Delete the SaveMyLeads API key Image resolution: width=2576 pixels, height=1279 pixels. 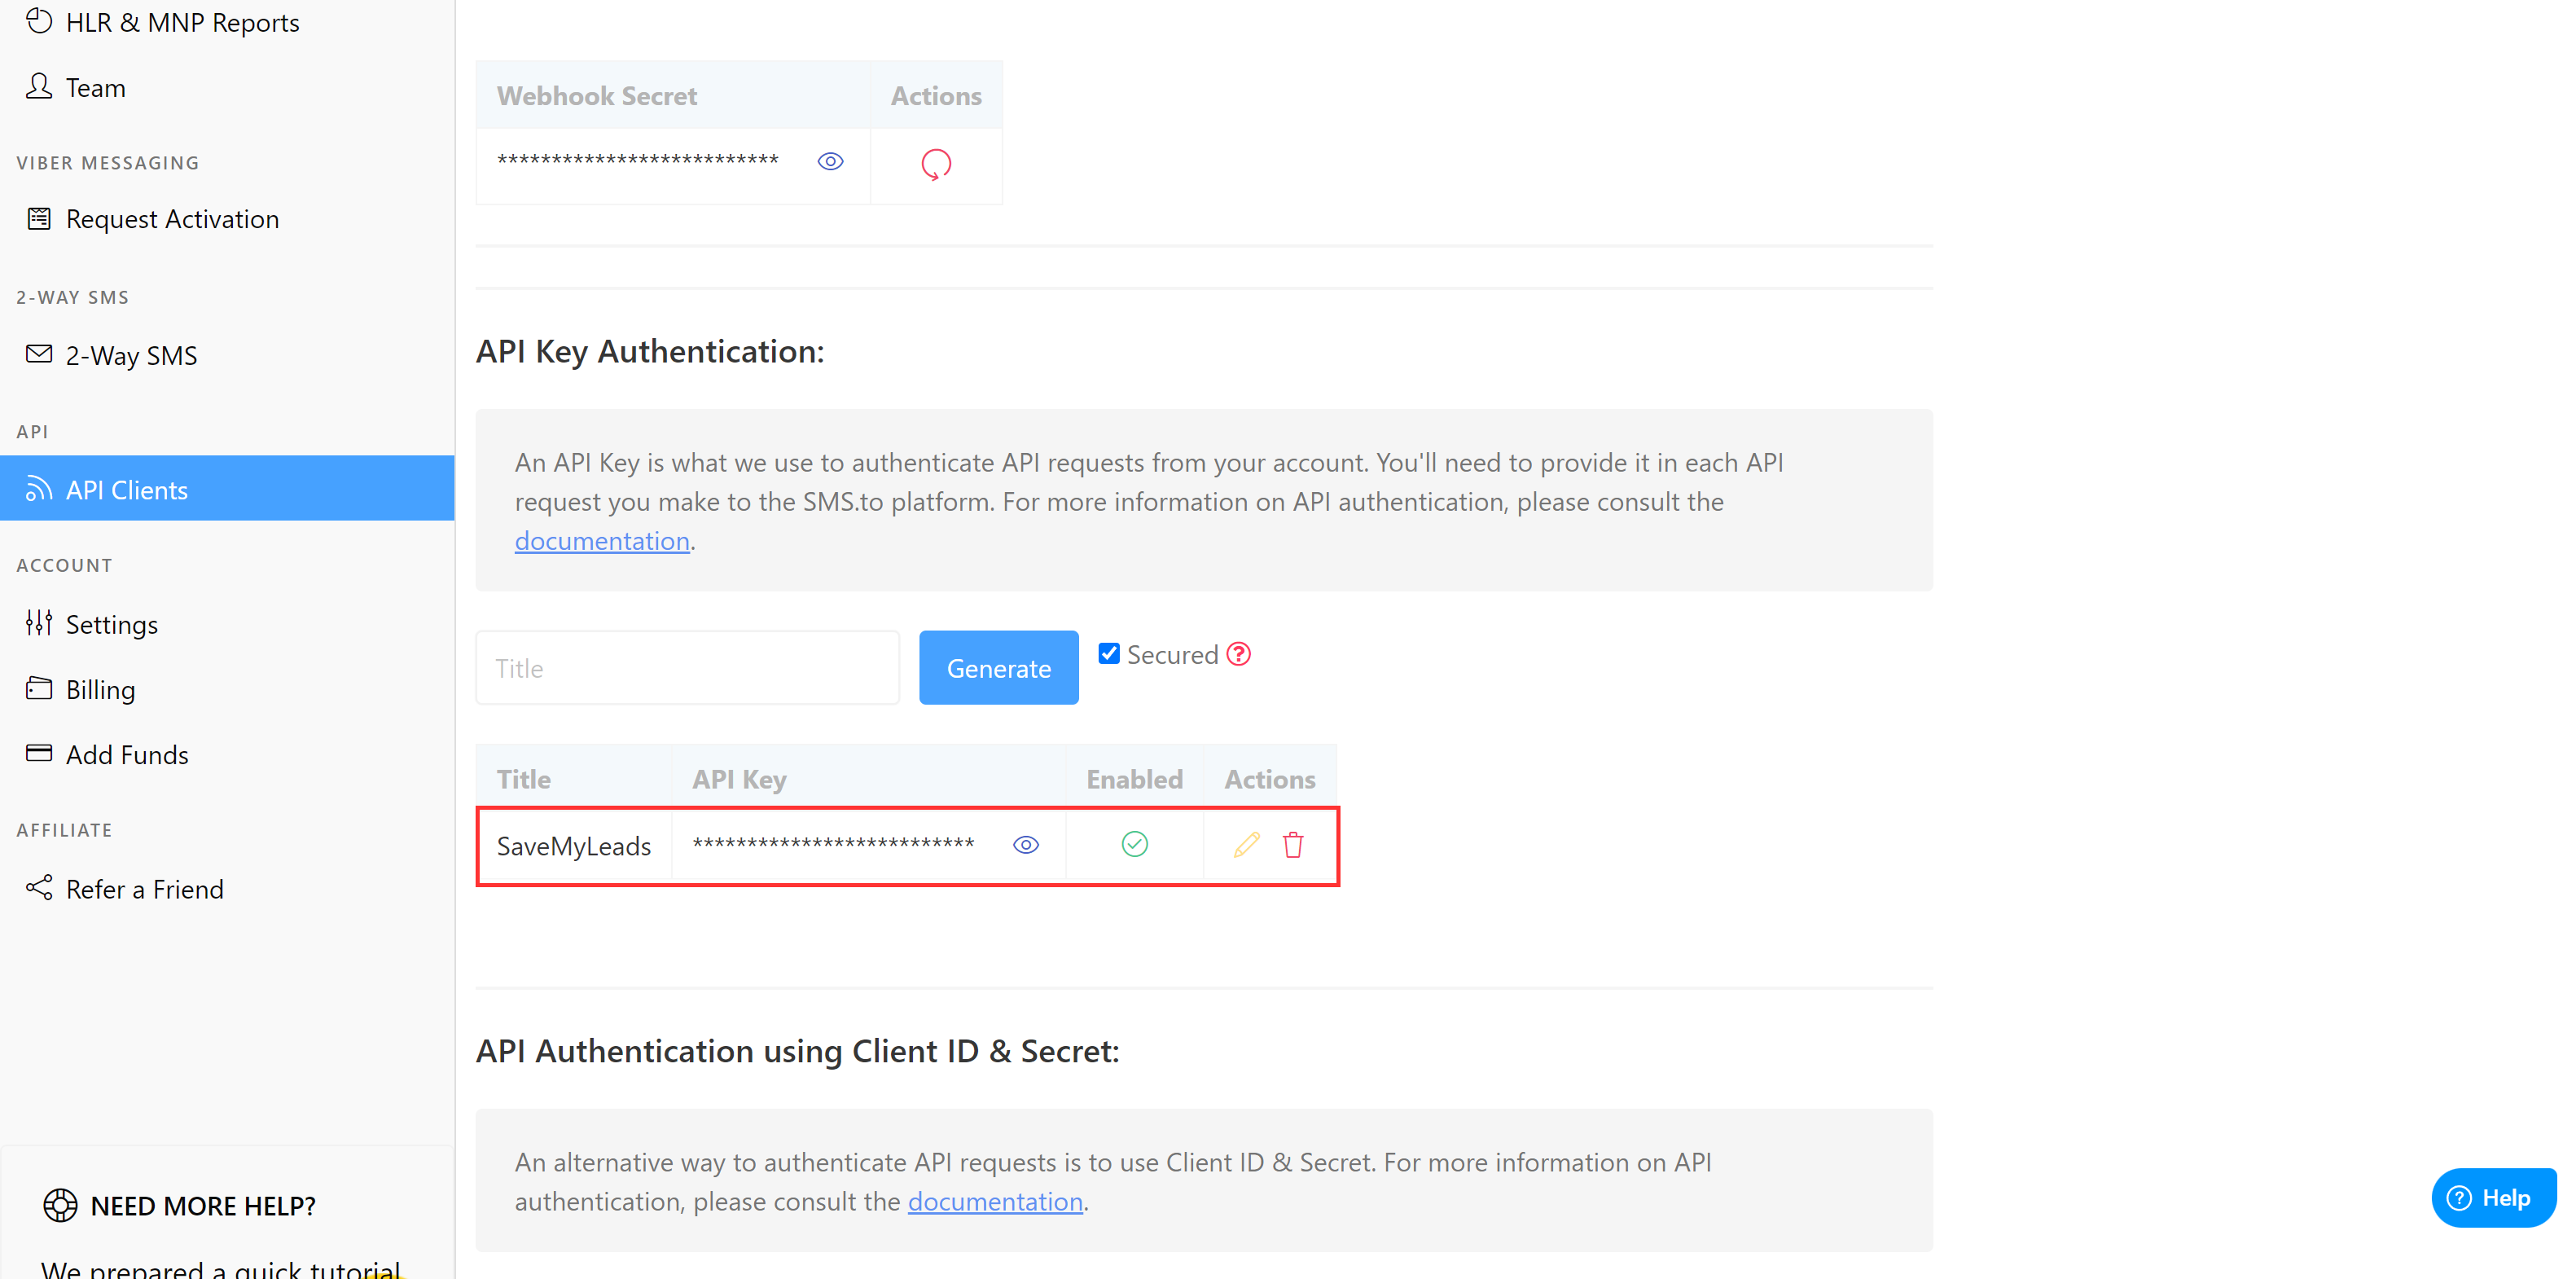click(1293, 845)
